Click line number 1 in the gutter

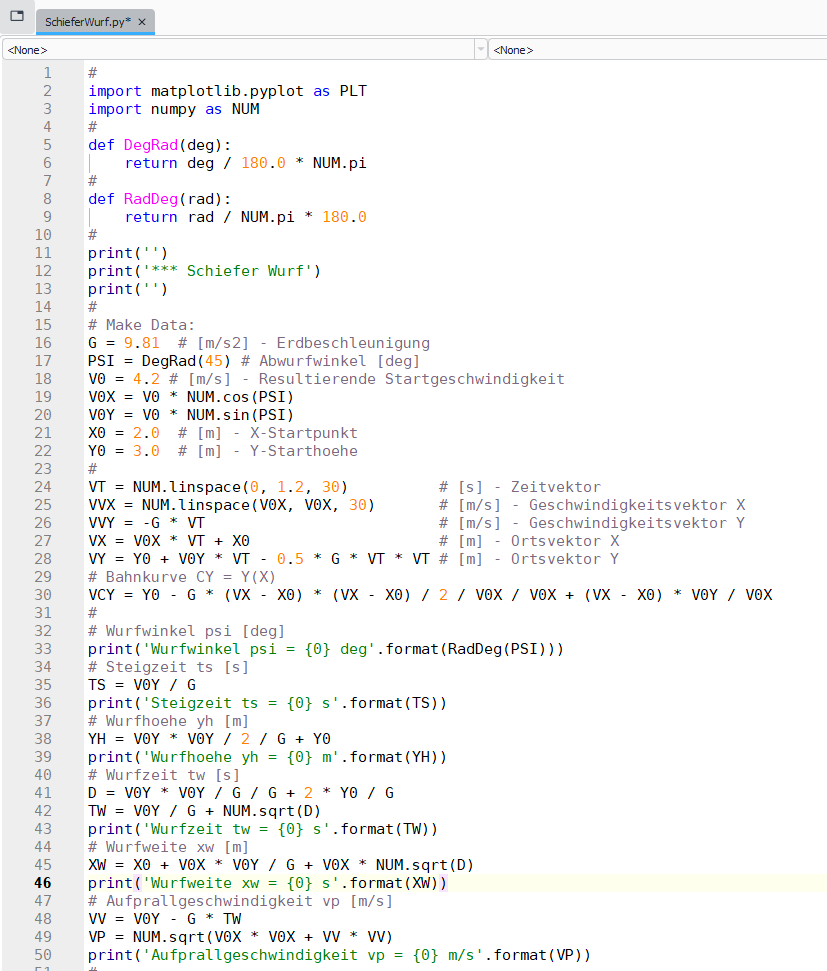coord(47,73)
